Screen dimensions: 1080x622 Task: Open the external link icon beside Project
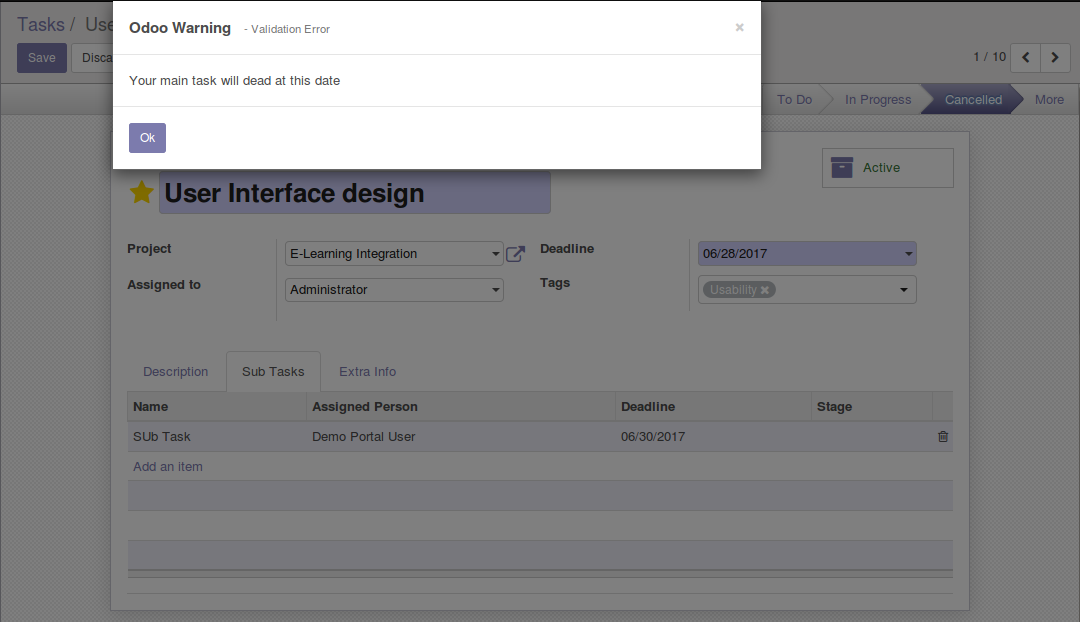(x=515, y=254)
